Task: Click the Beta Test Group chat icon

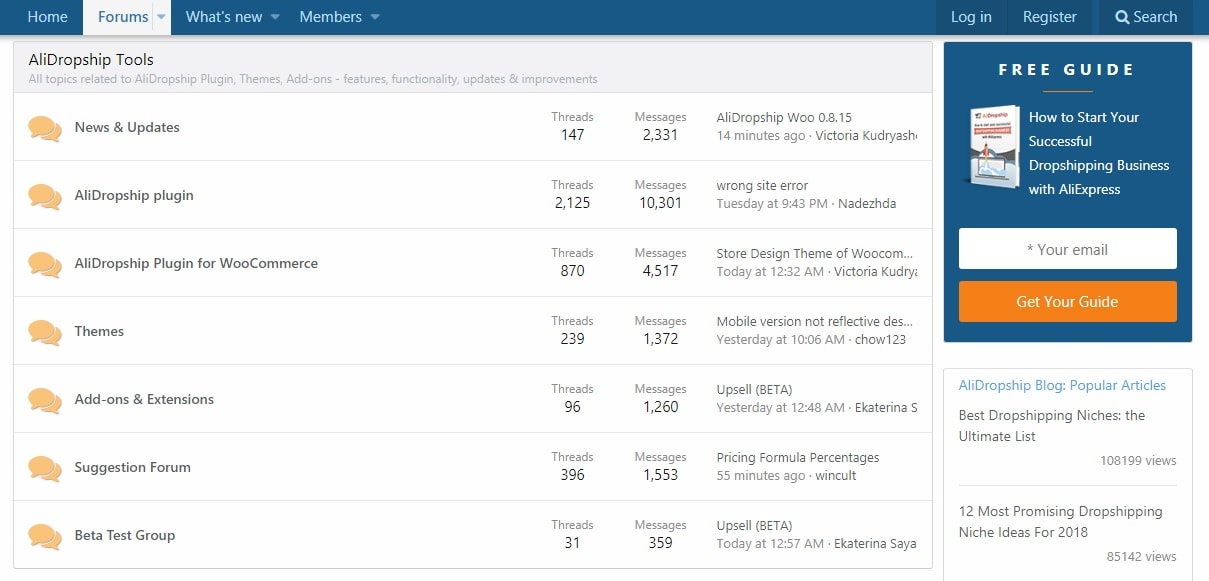Action: coord(45,536)
